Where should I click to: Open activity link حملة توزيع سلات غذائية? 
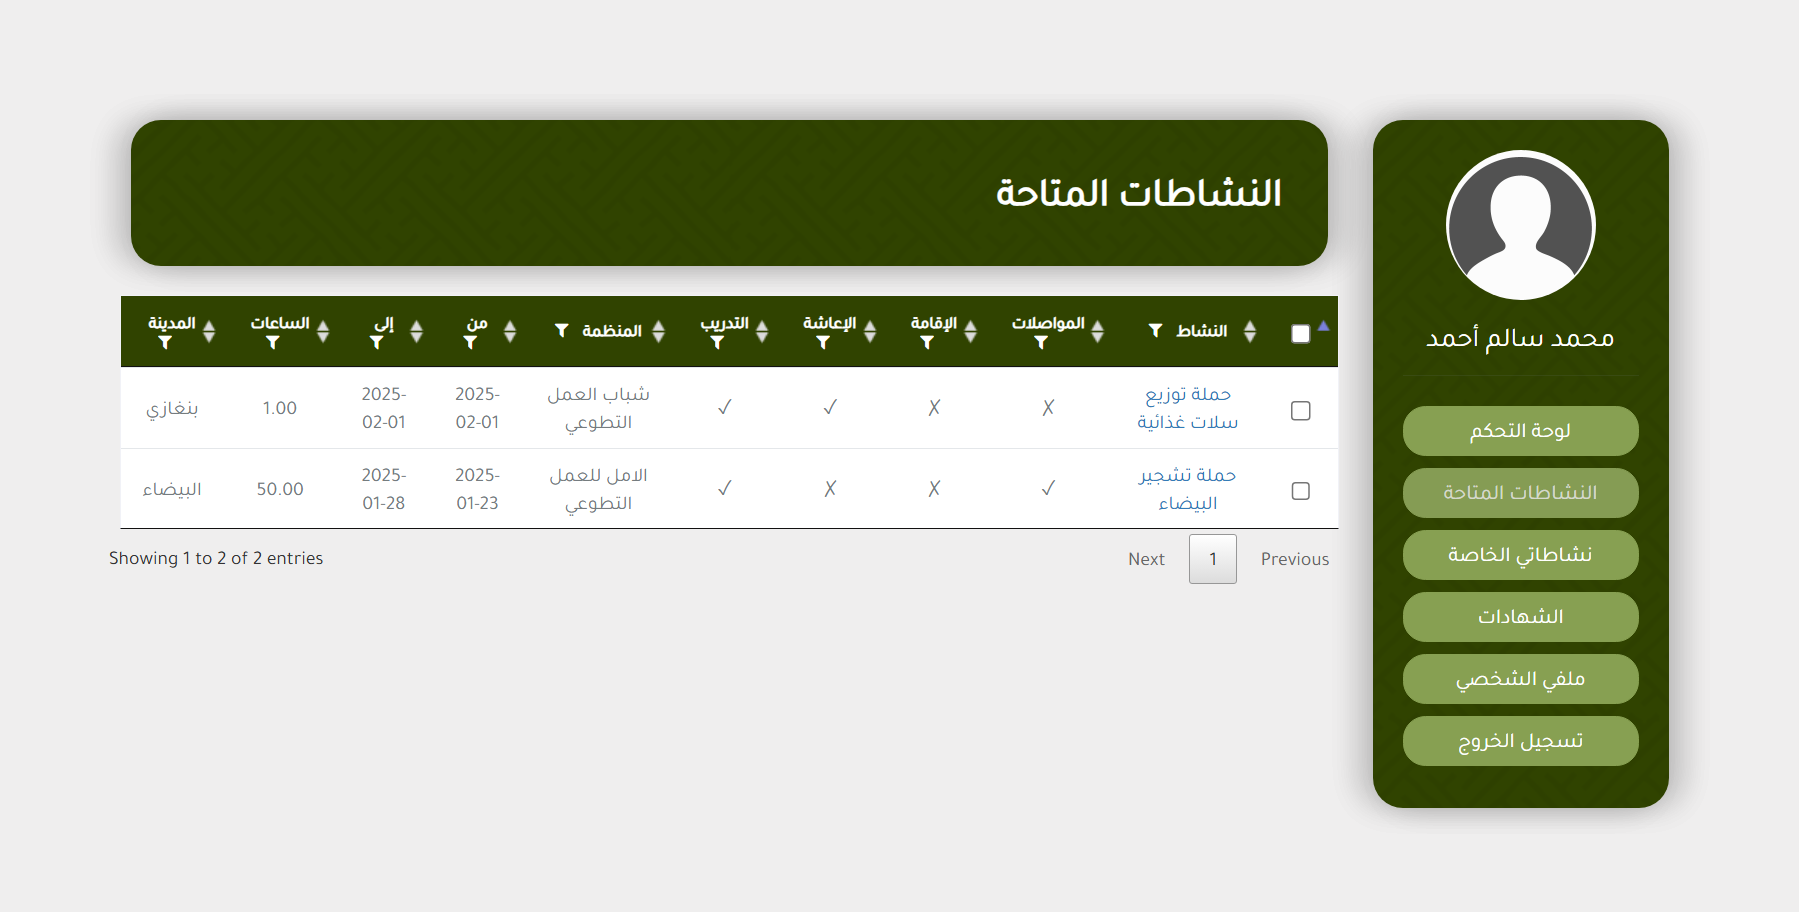pyautogui.click(x=1188, y=408)
